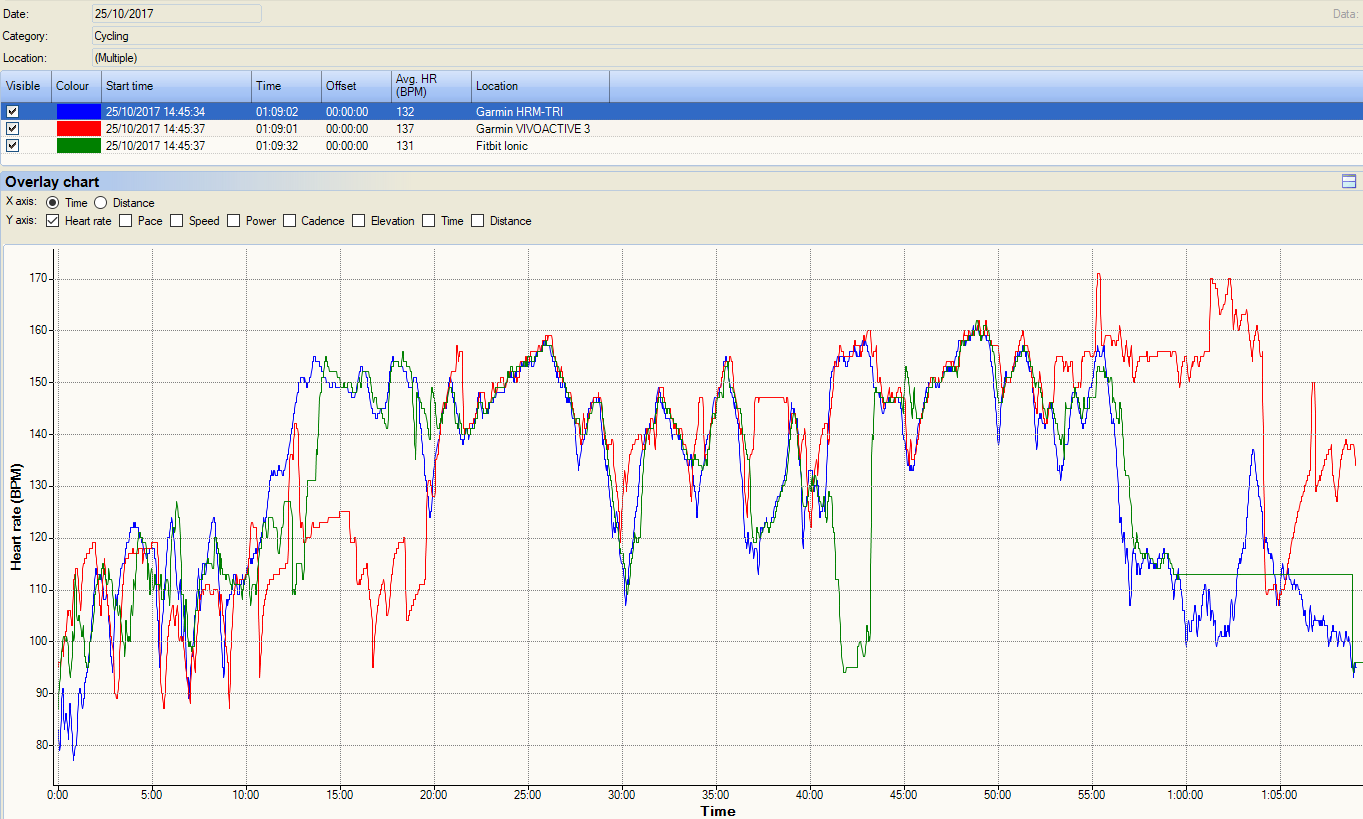Uncheck visibility for Fitbit Ionic row
This screenshot has height=819, width=1363.
(13, 145)
